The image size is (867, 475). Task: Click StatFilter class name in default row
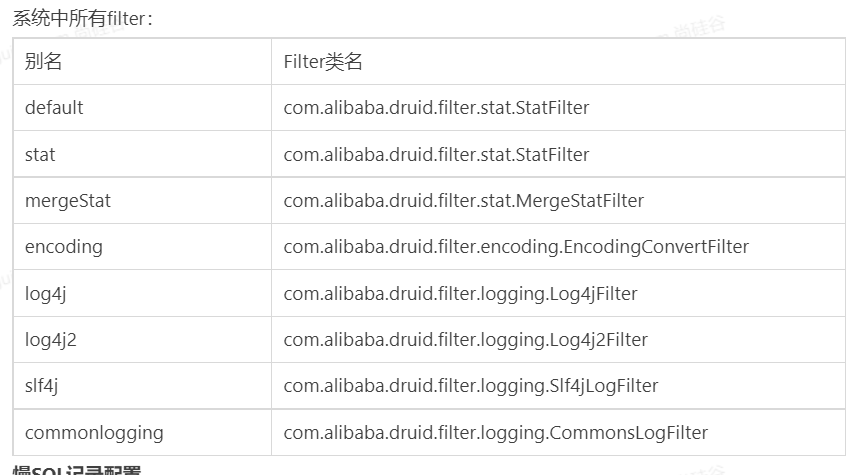tap(436, 108)
